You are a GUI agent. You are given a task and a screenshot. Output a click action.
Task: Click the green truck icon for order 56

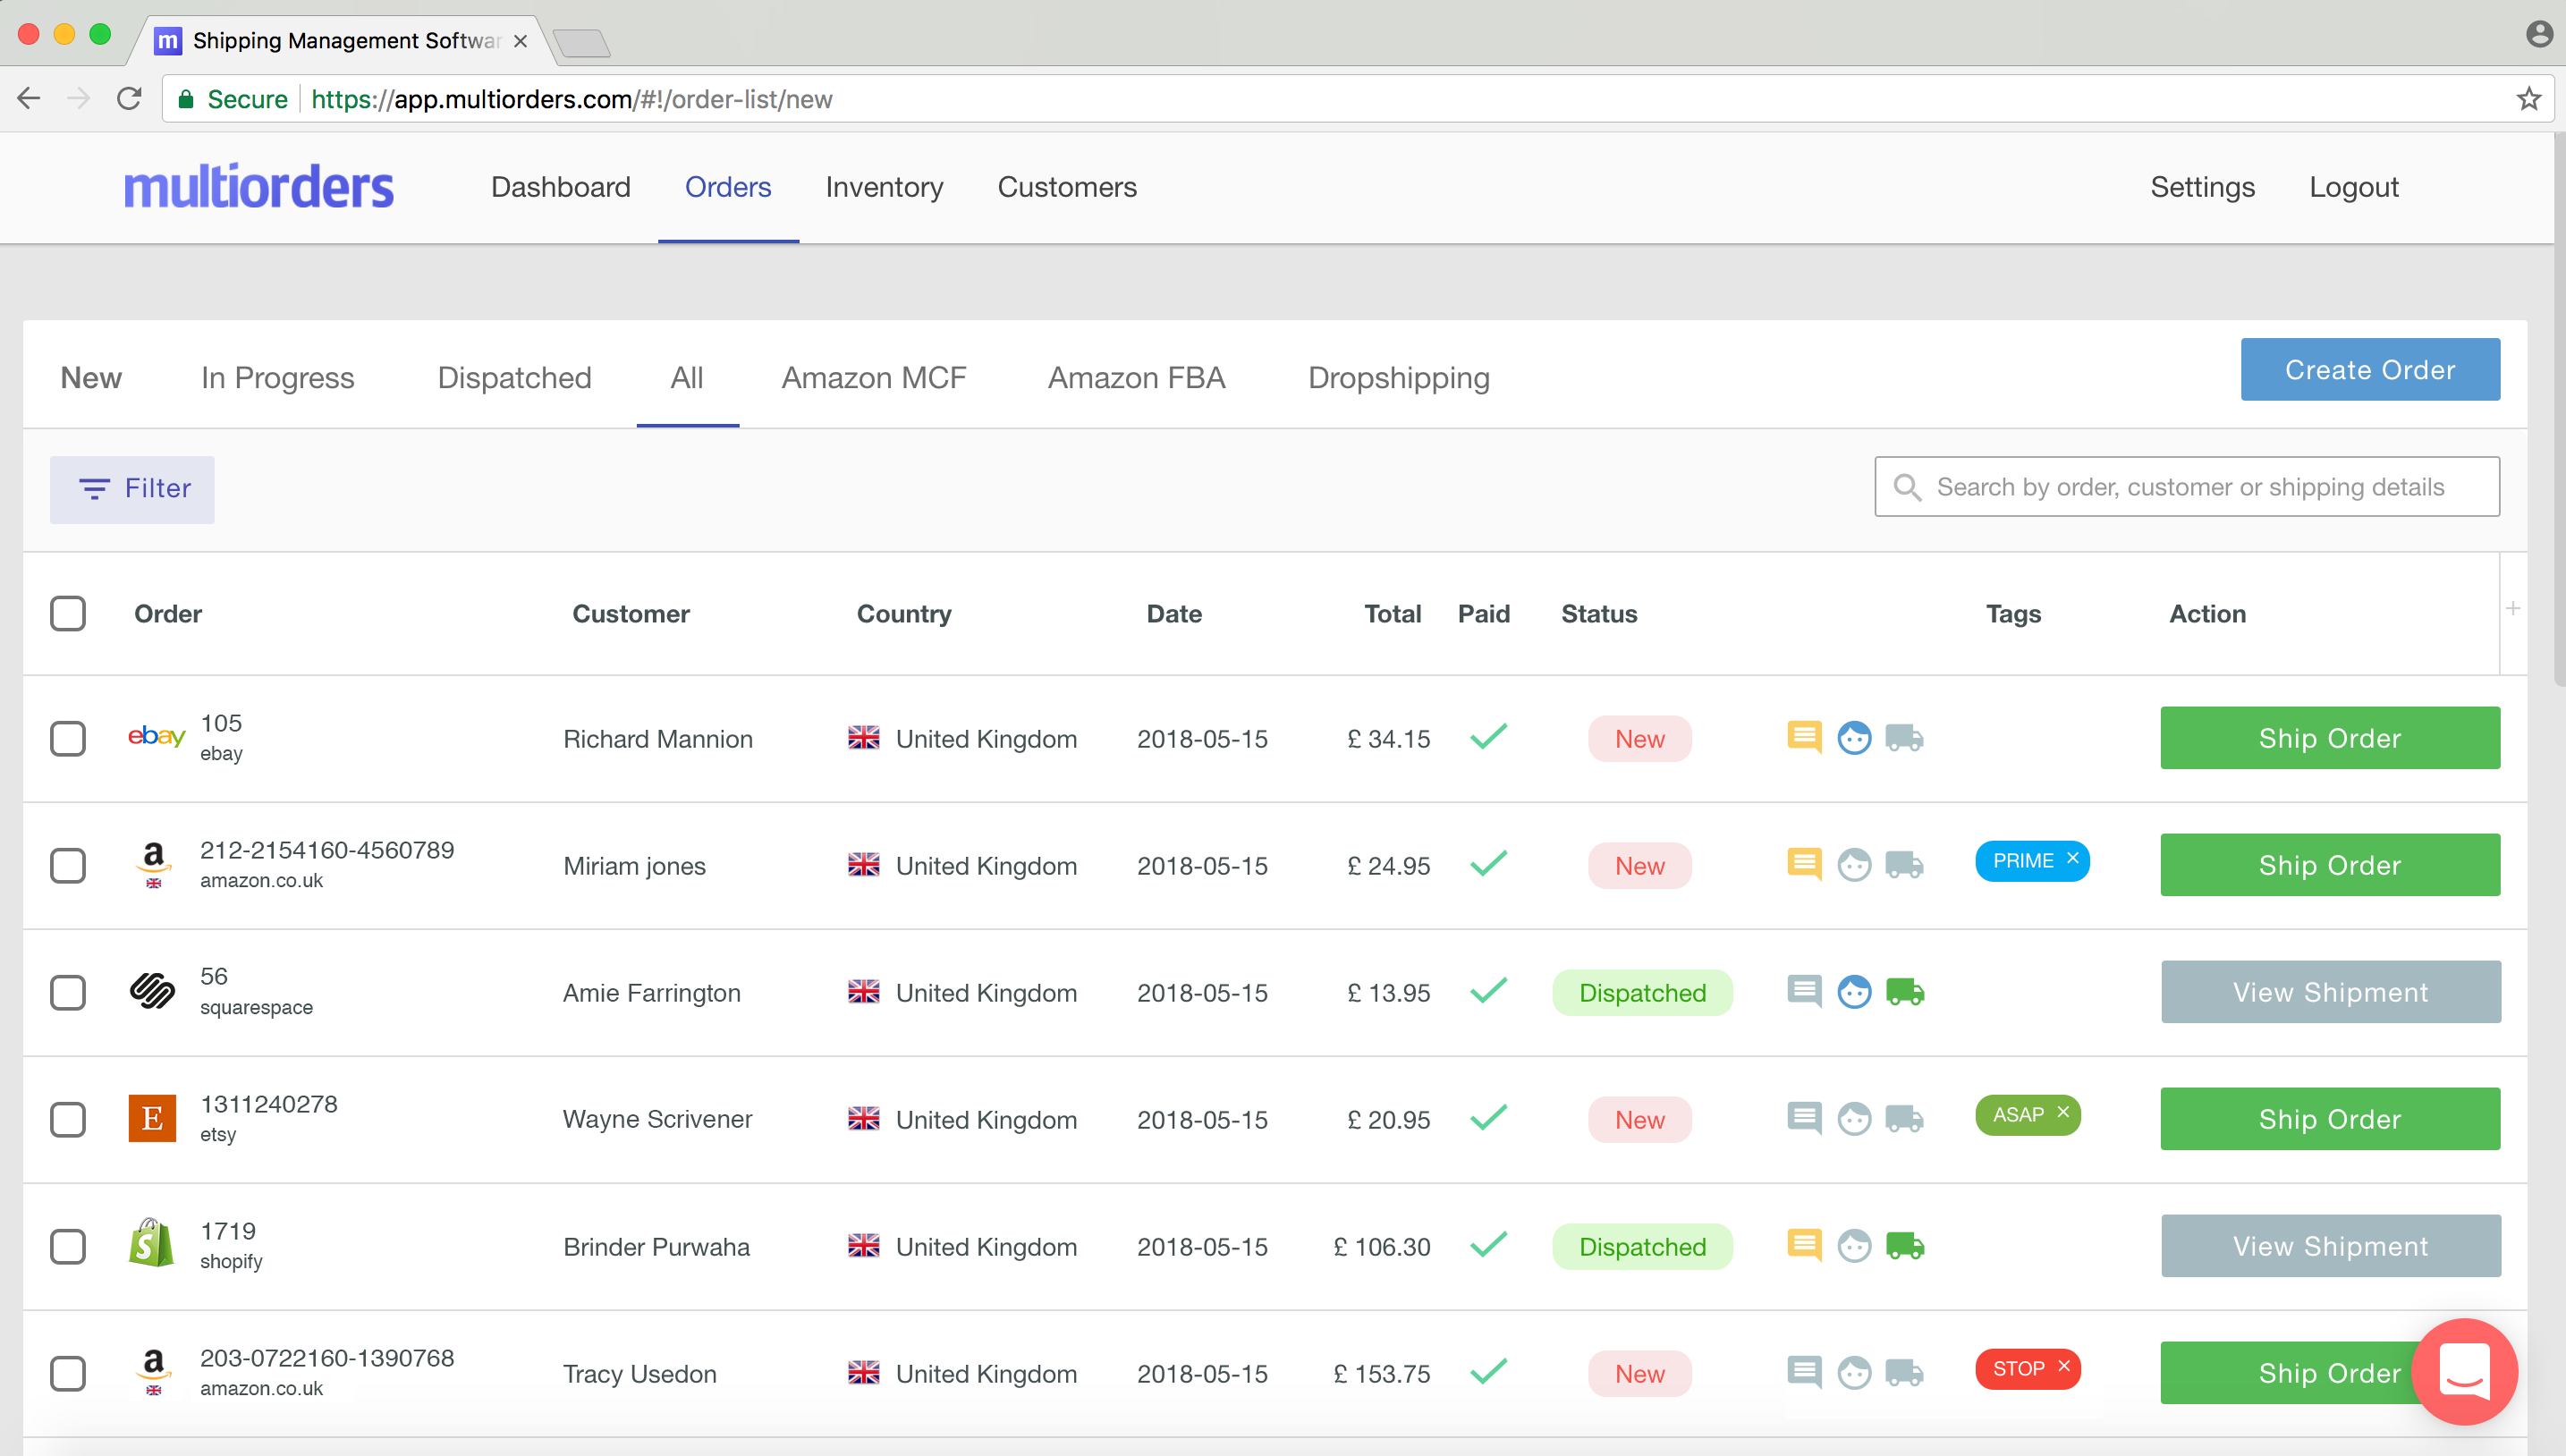1904,992
